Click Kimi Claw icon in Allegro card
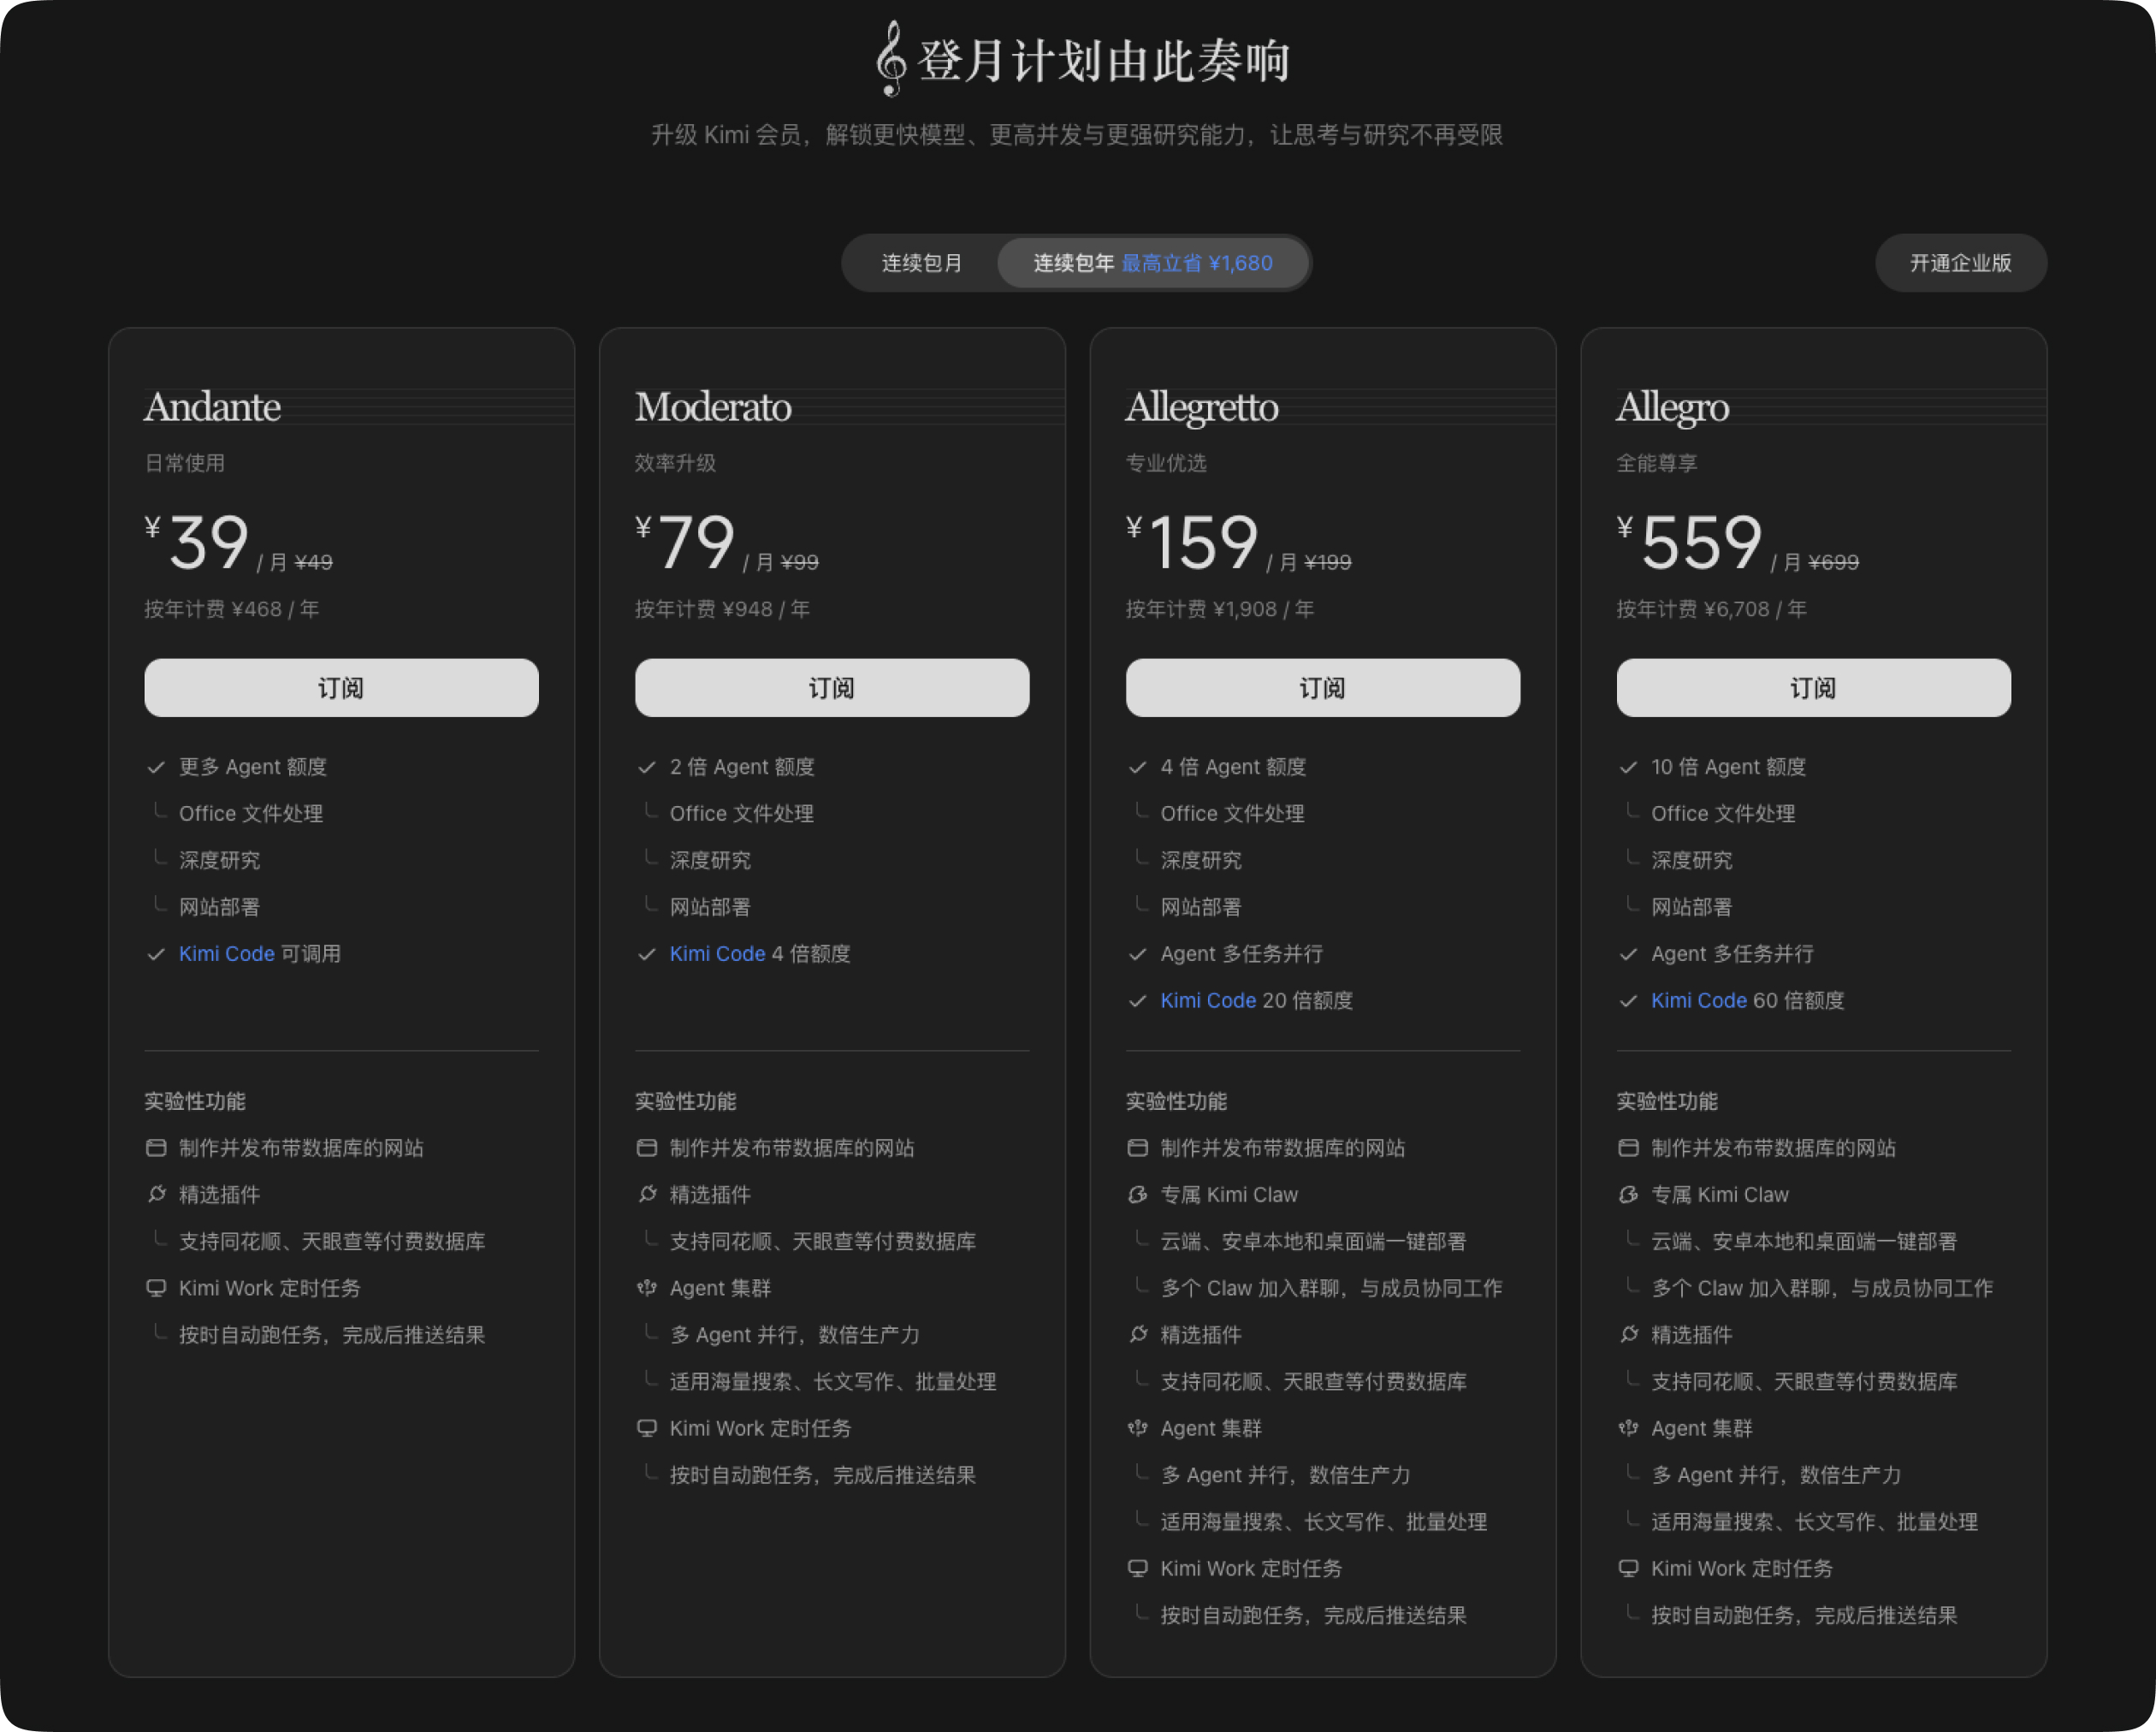The height and width of the screenshot is (1732, 2156). click(1628, 1194)
